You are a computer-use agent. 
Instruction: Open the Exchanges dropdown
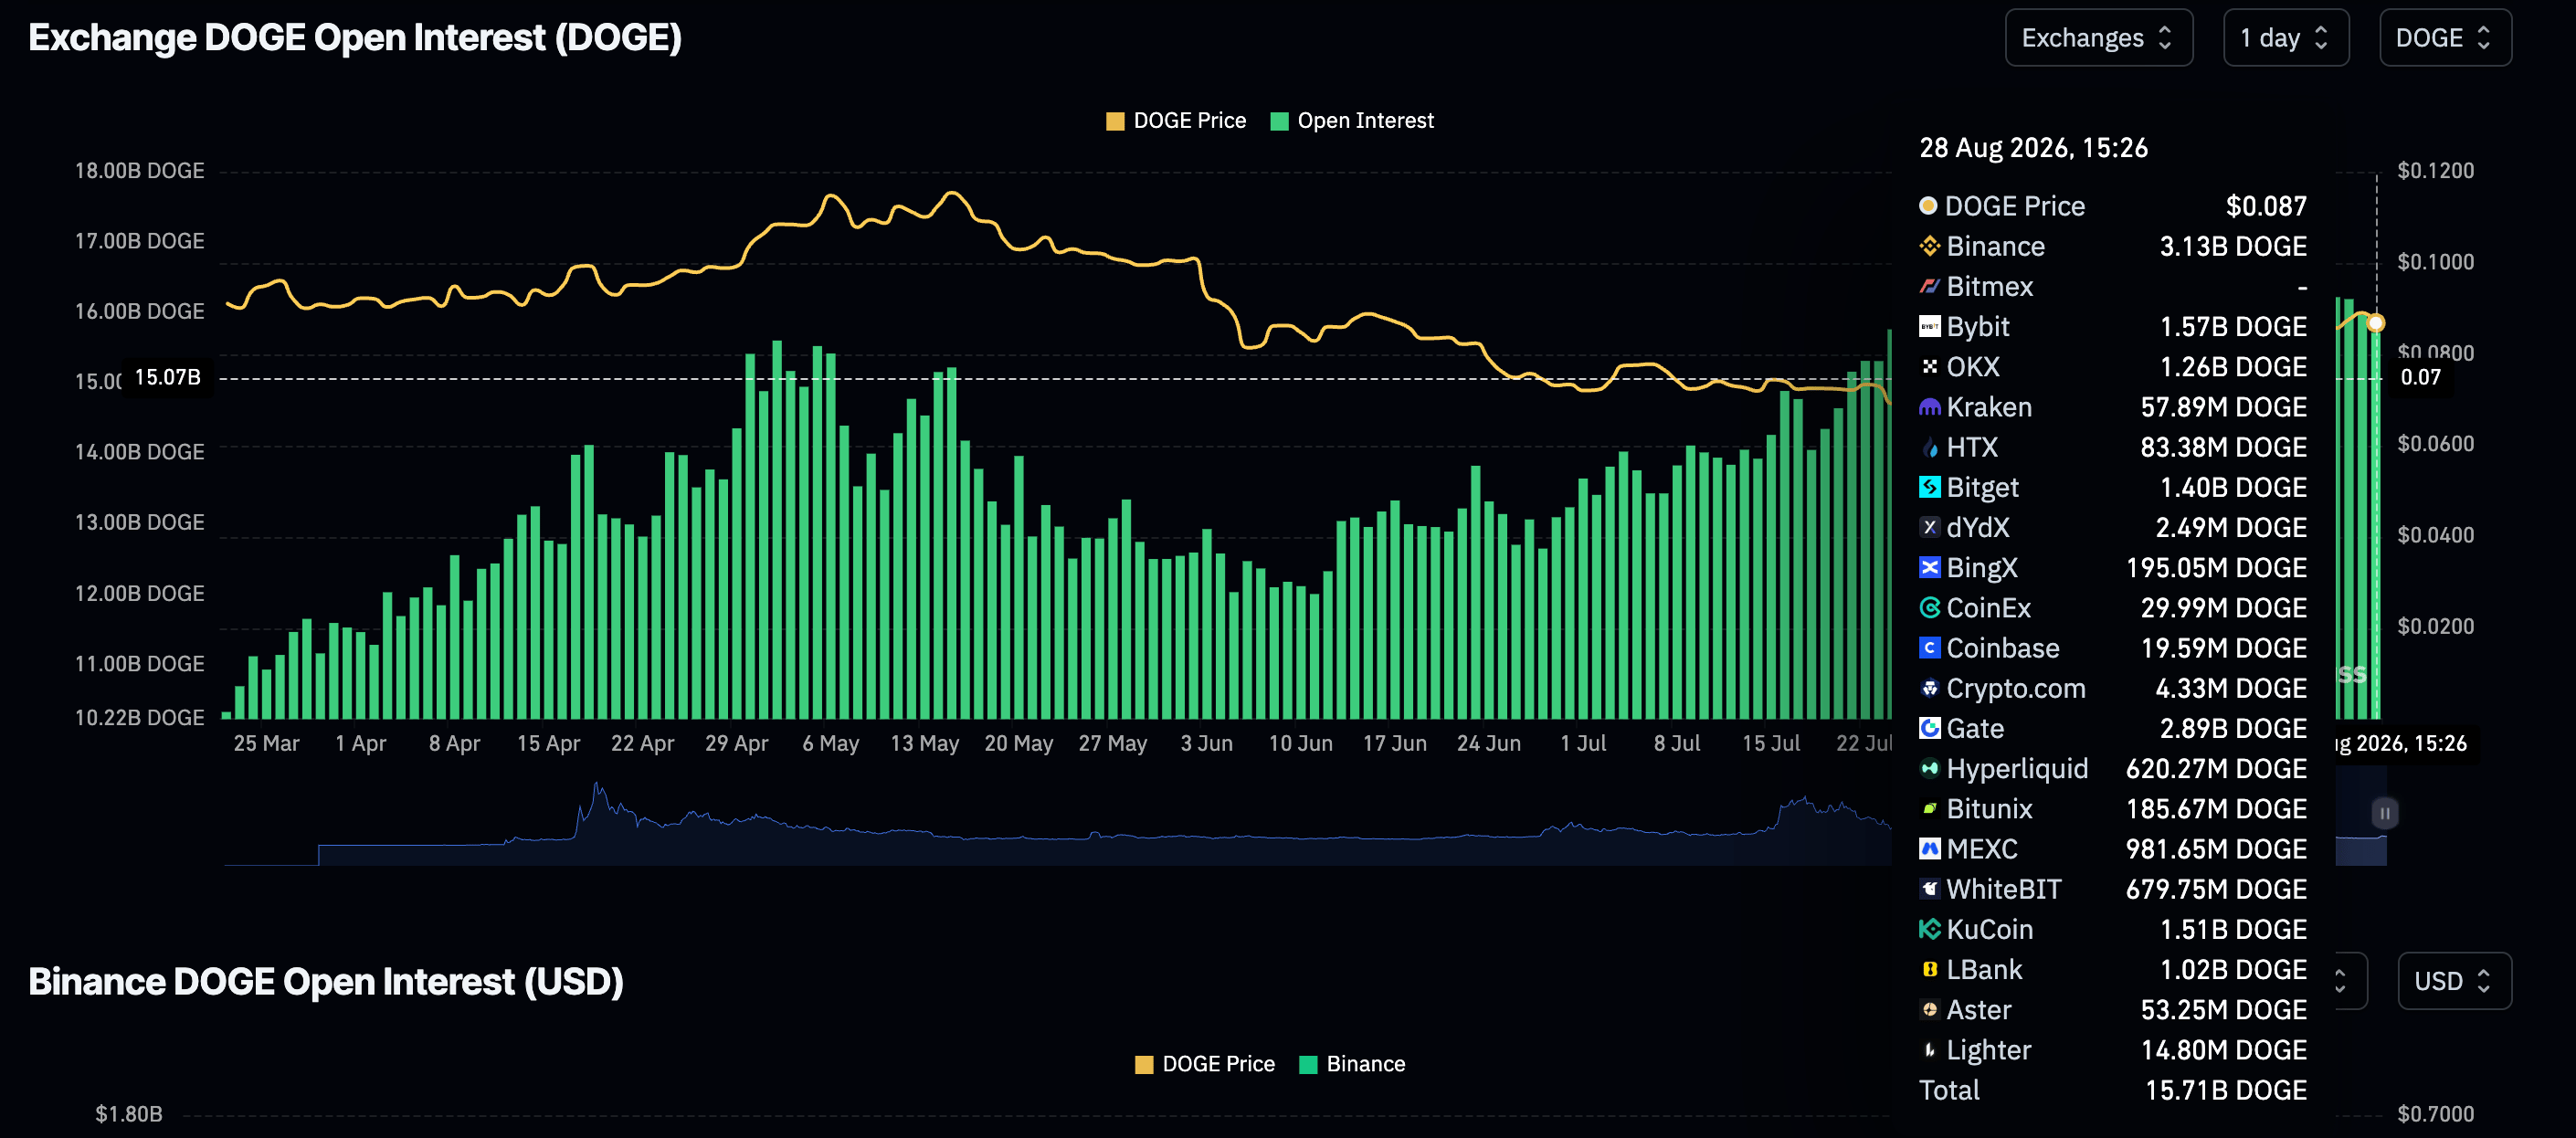[2098, 38]
